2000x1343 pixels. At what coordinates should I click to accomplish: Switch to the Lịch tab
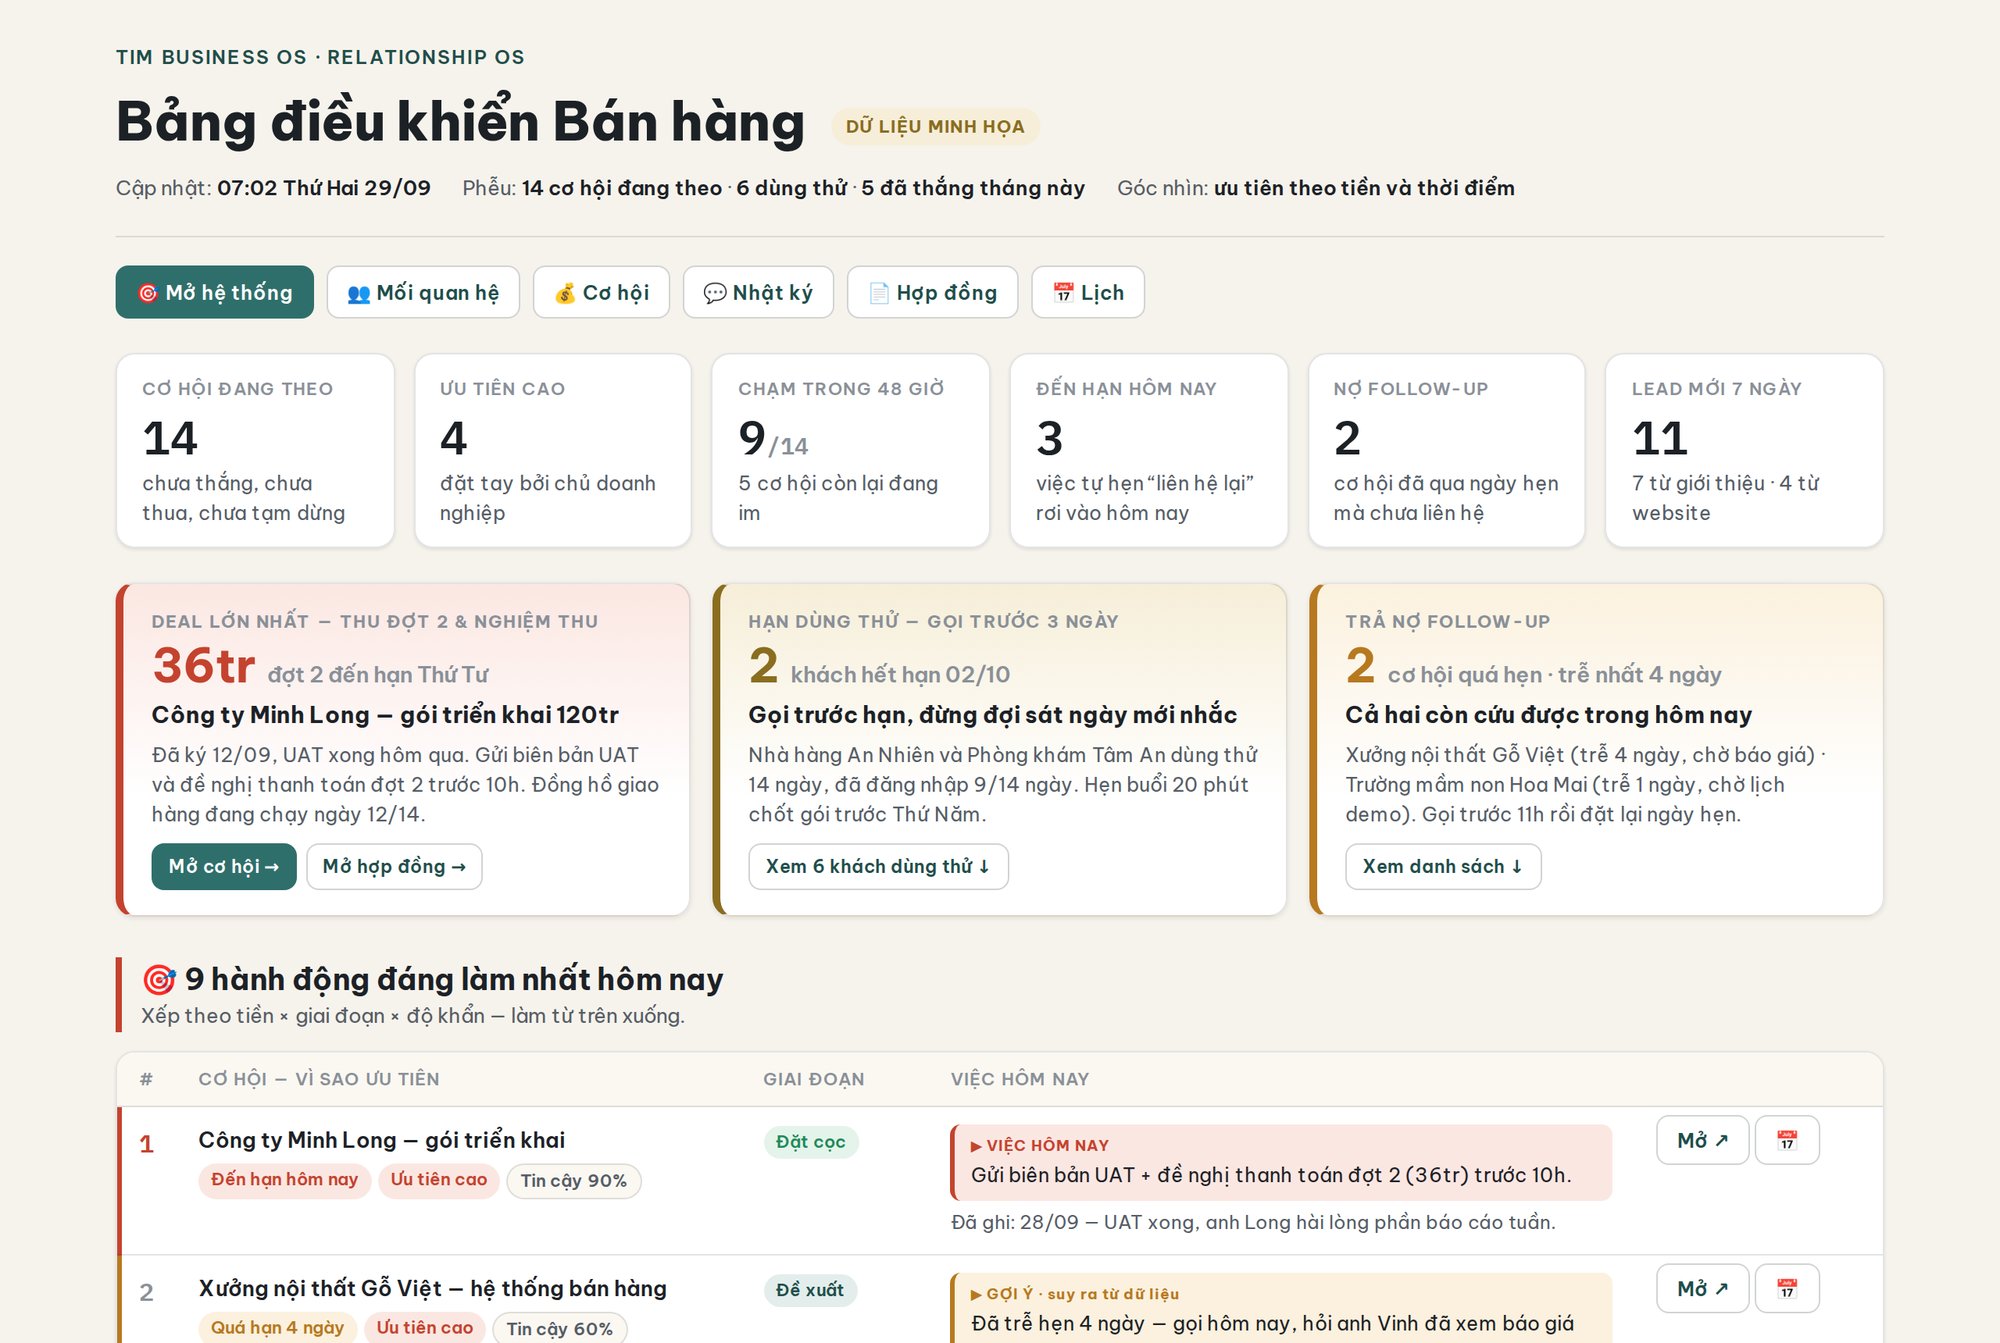coord(1088,292)
